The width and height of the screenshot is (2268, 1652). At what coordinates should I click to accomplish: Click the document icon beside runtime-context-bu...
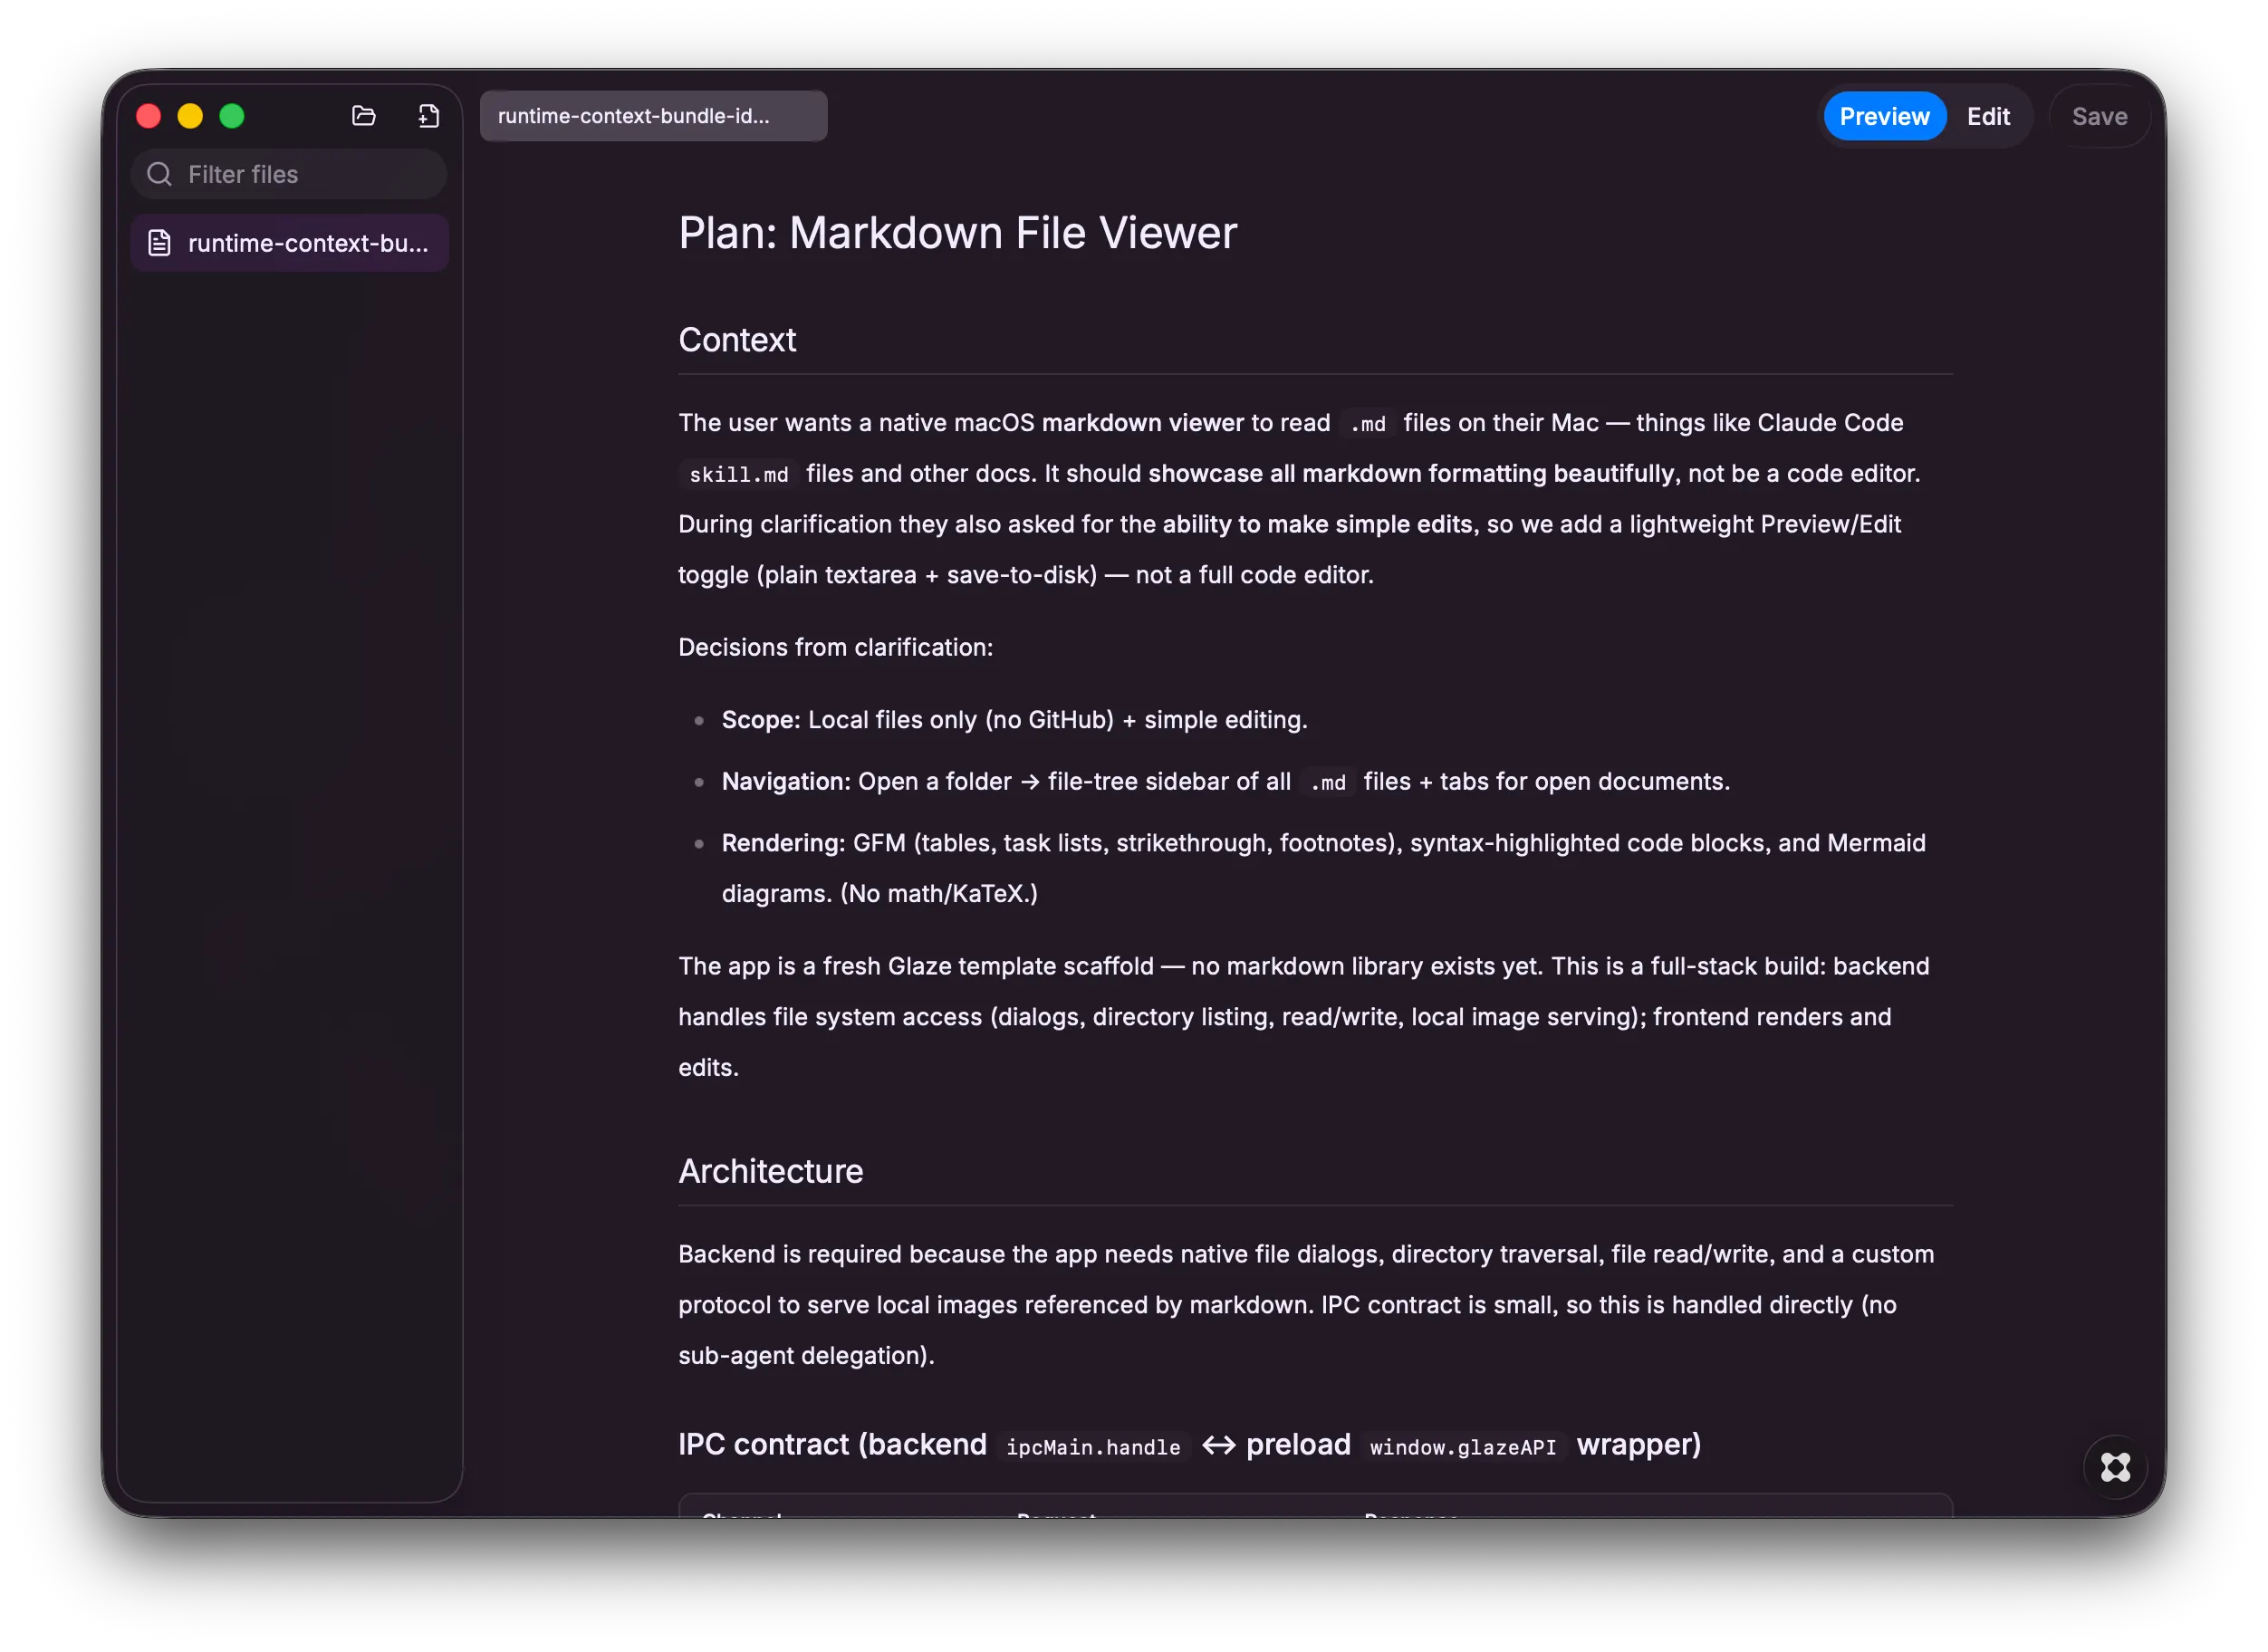[160, 243]
